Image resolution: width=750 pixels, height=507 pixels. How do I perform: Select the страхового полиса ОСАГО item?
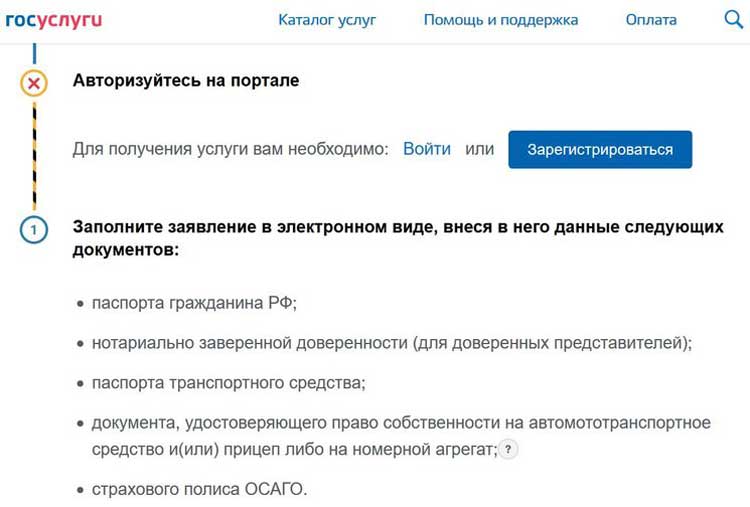click(199, 489)
